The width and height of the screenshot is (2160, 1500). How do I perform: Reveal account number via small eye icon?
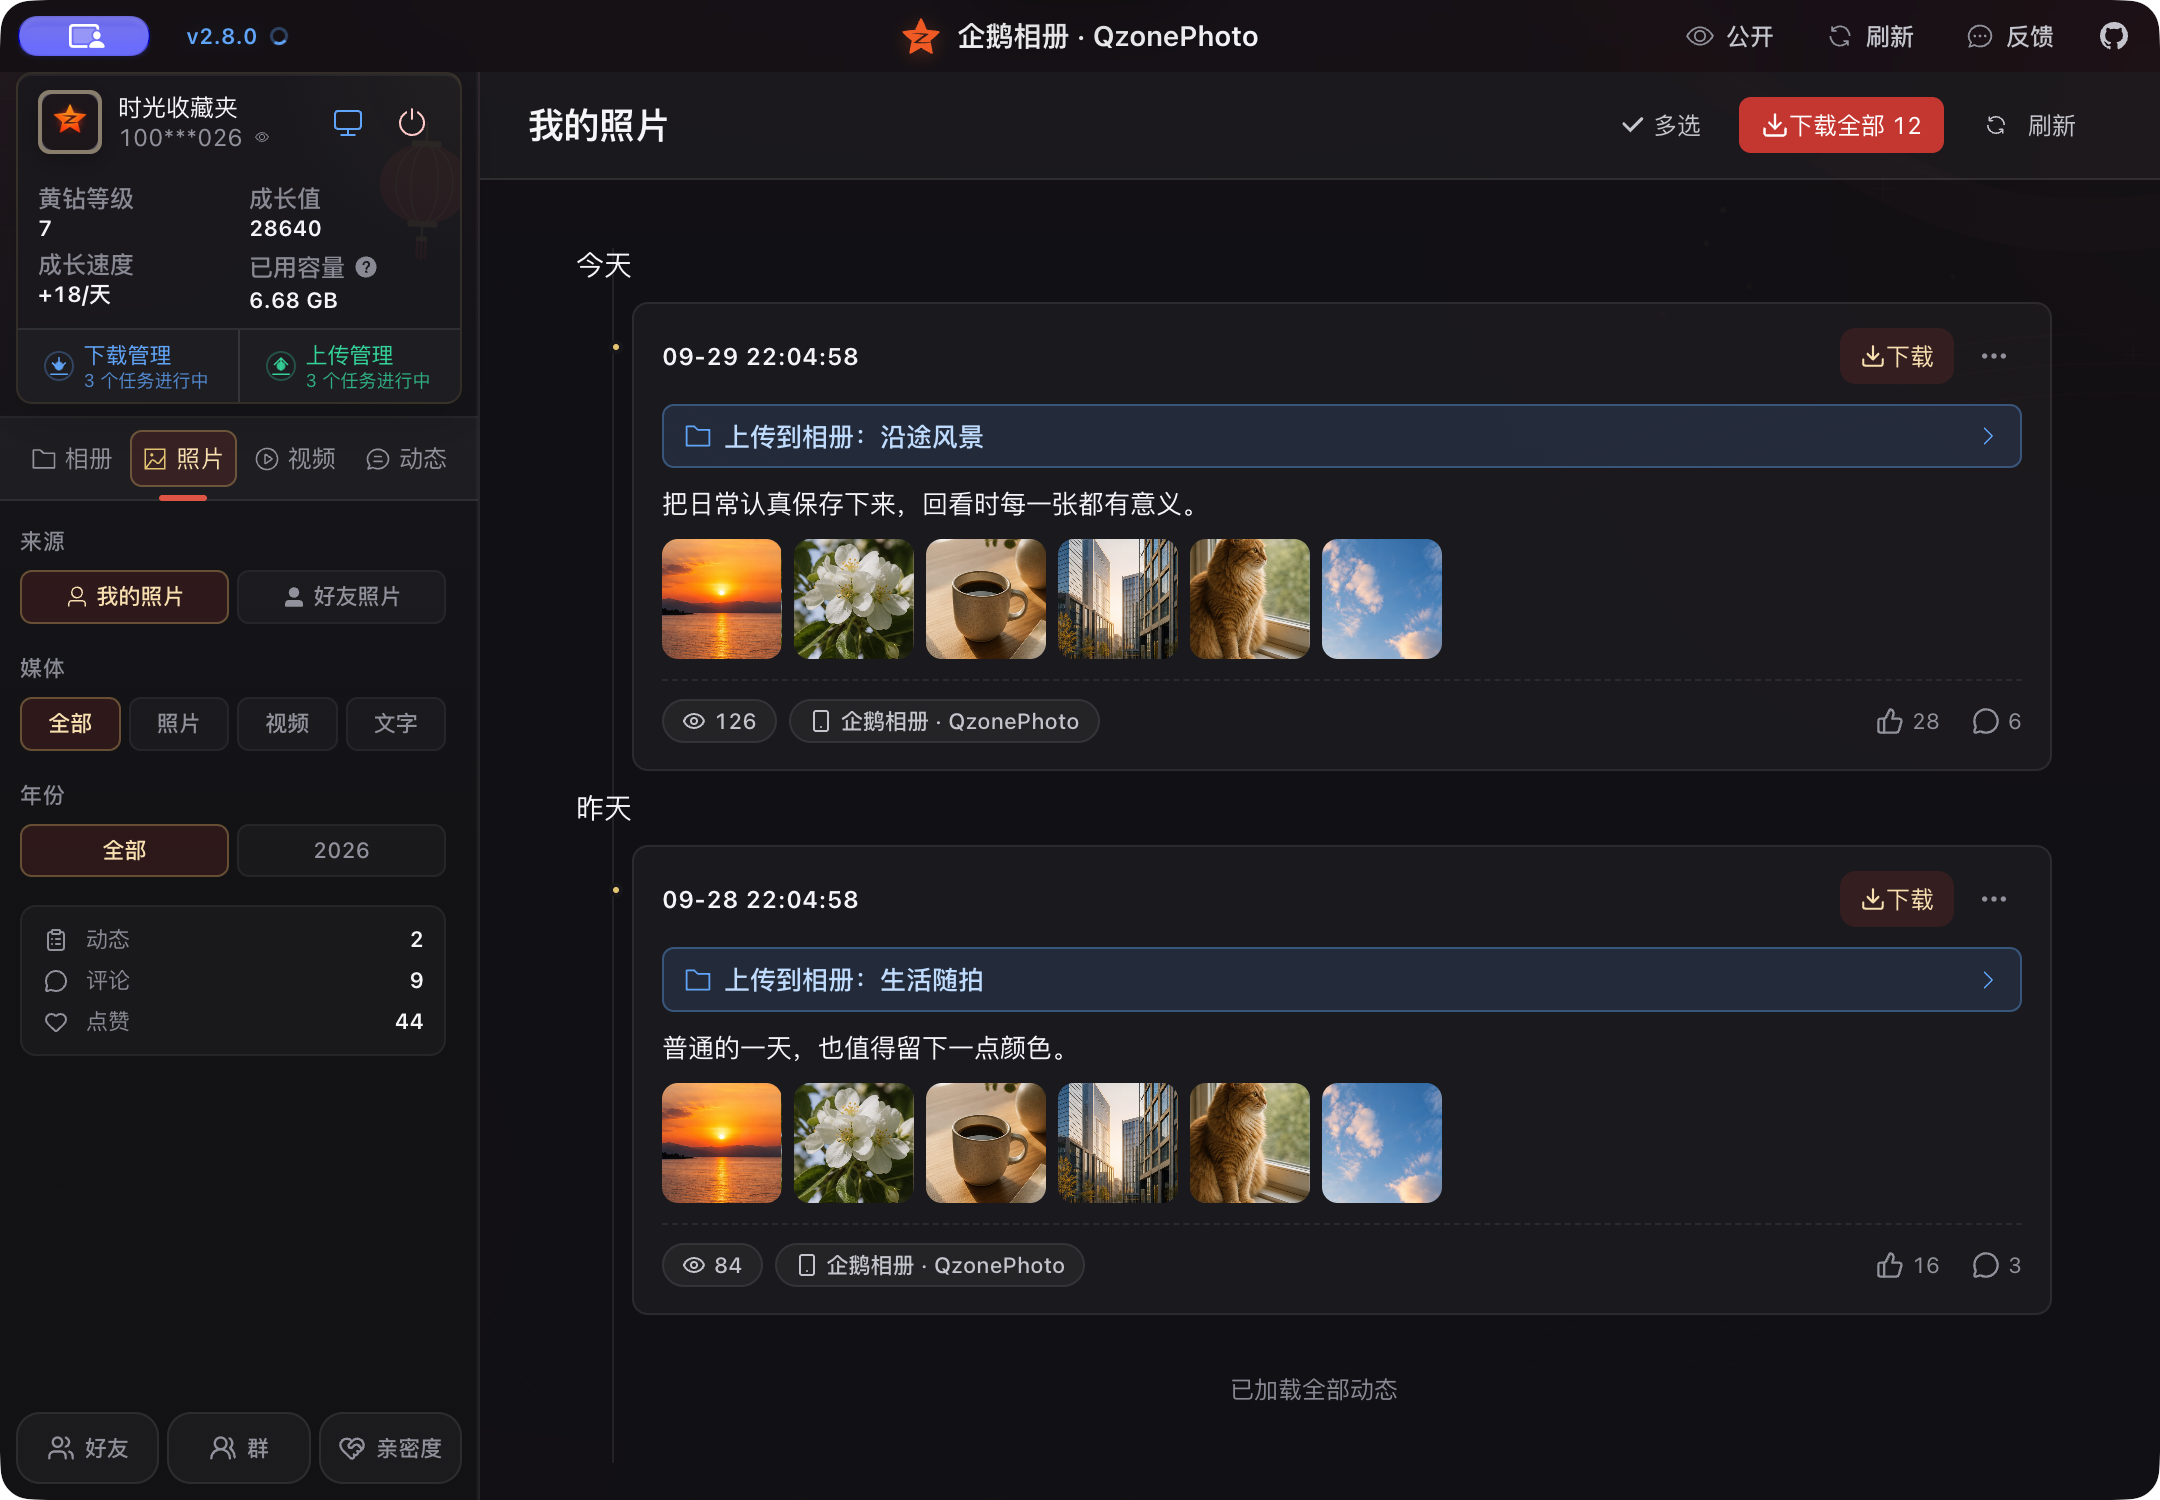point(262,138)
